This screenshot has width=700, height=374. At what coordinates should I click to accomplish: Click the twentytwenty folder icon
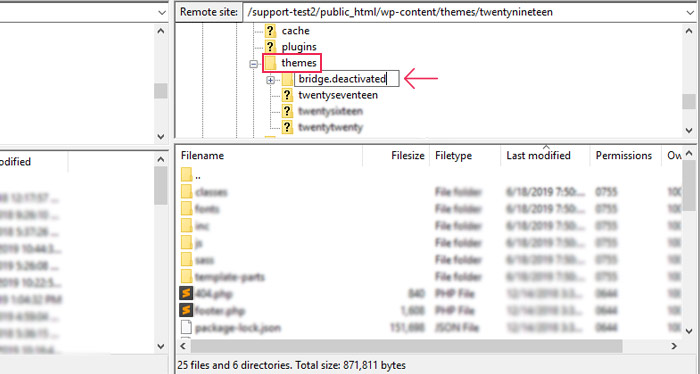click(287, 127)
